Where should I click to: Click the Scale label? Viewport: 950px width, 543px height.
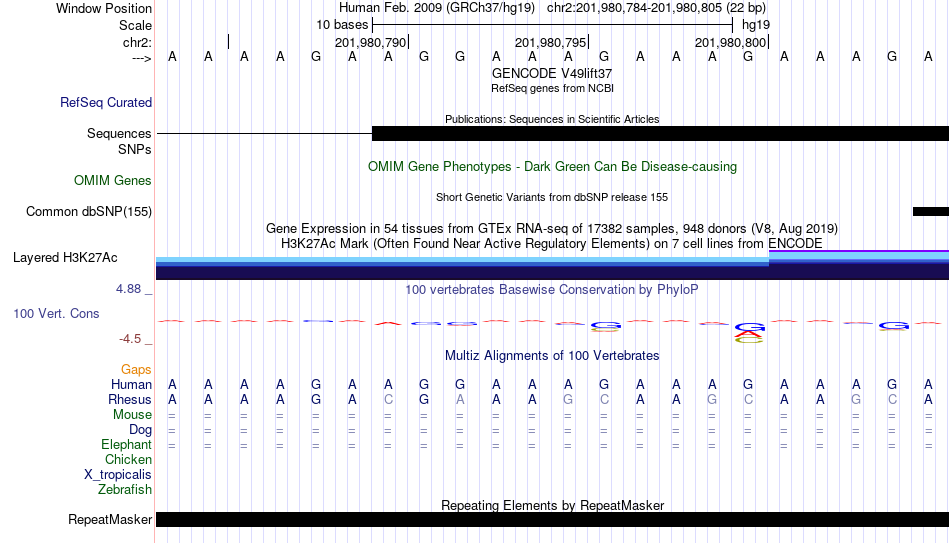(135, 25)
